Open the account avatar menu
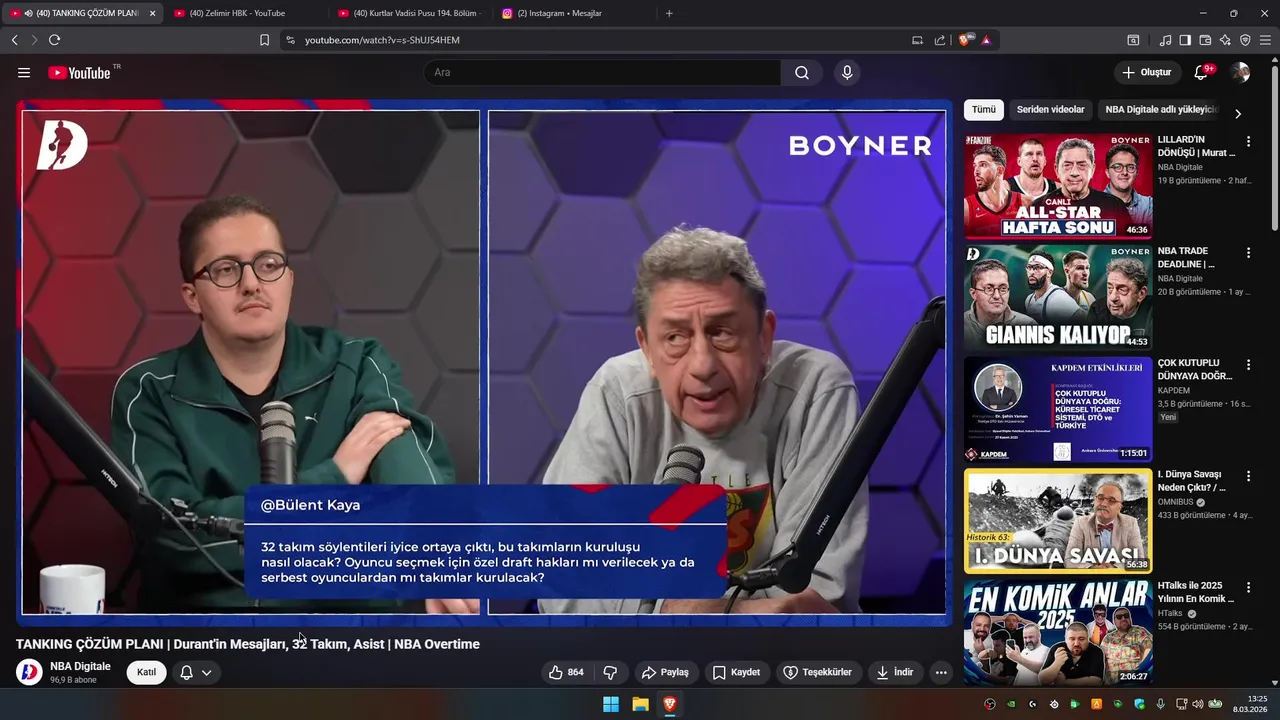The width and height of the screenshot is (1280, 720). [x=1240, y=73]
